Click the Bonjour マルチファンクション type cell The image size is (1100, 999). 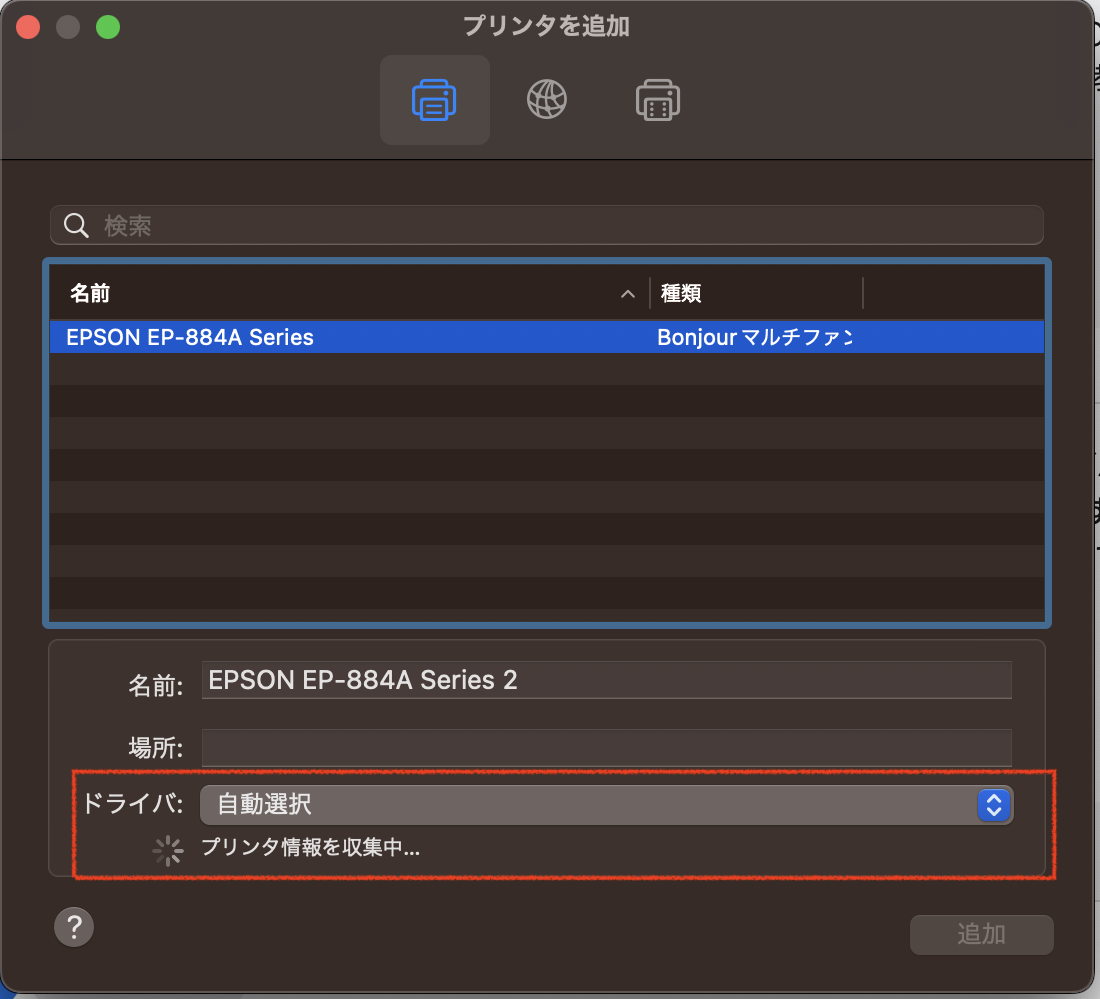point(755,337)
